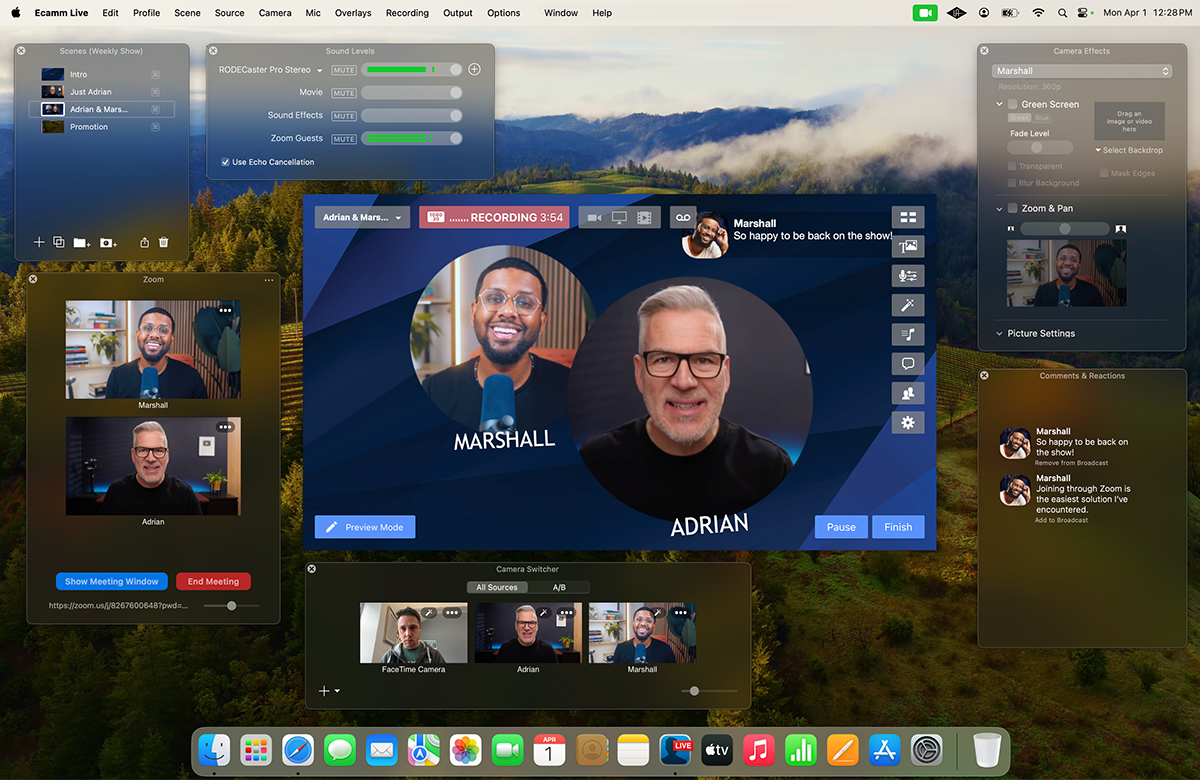Image resolution: width=1200 pixels, height=780 pixels.
Task: Open the Recording menu in the menu bar
Action: click(407, 13)
